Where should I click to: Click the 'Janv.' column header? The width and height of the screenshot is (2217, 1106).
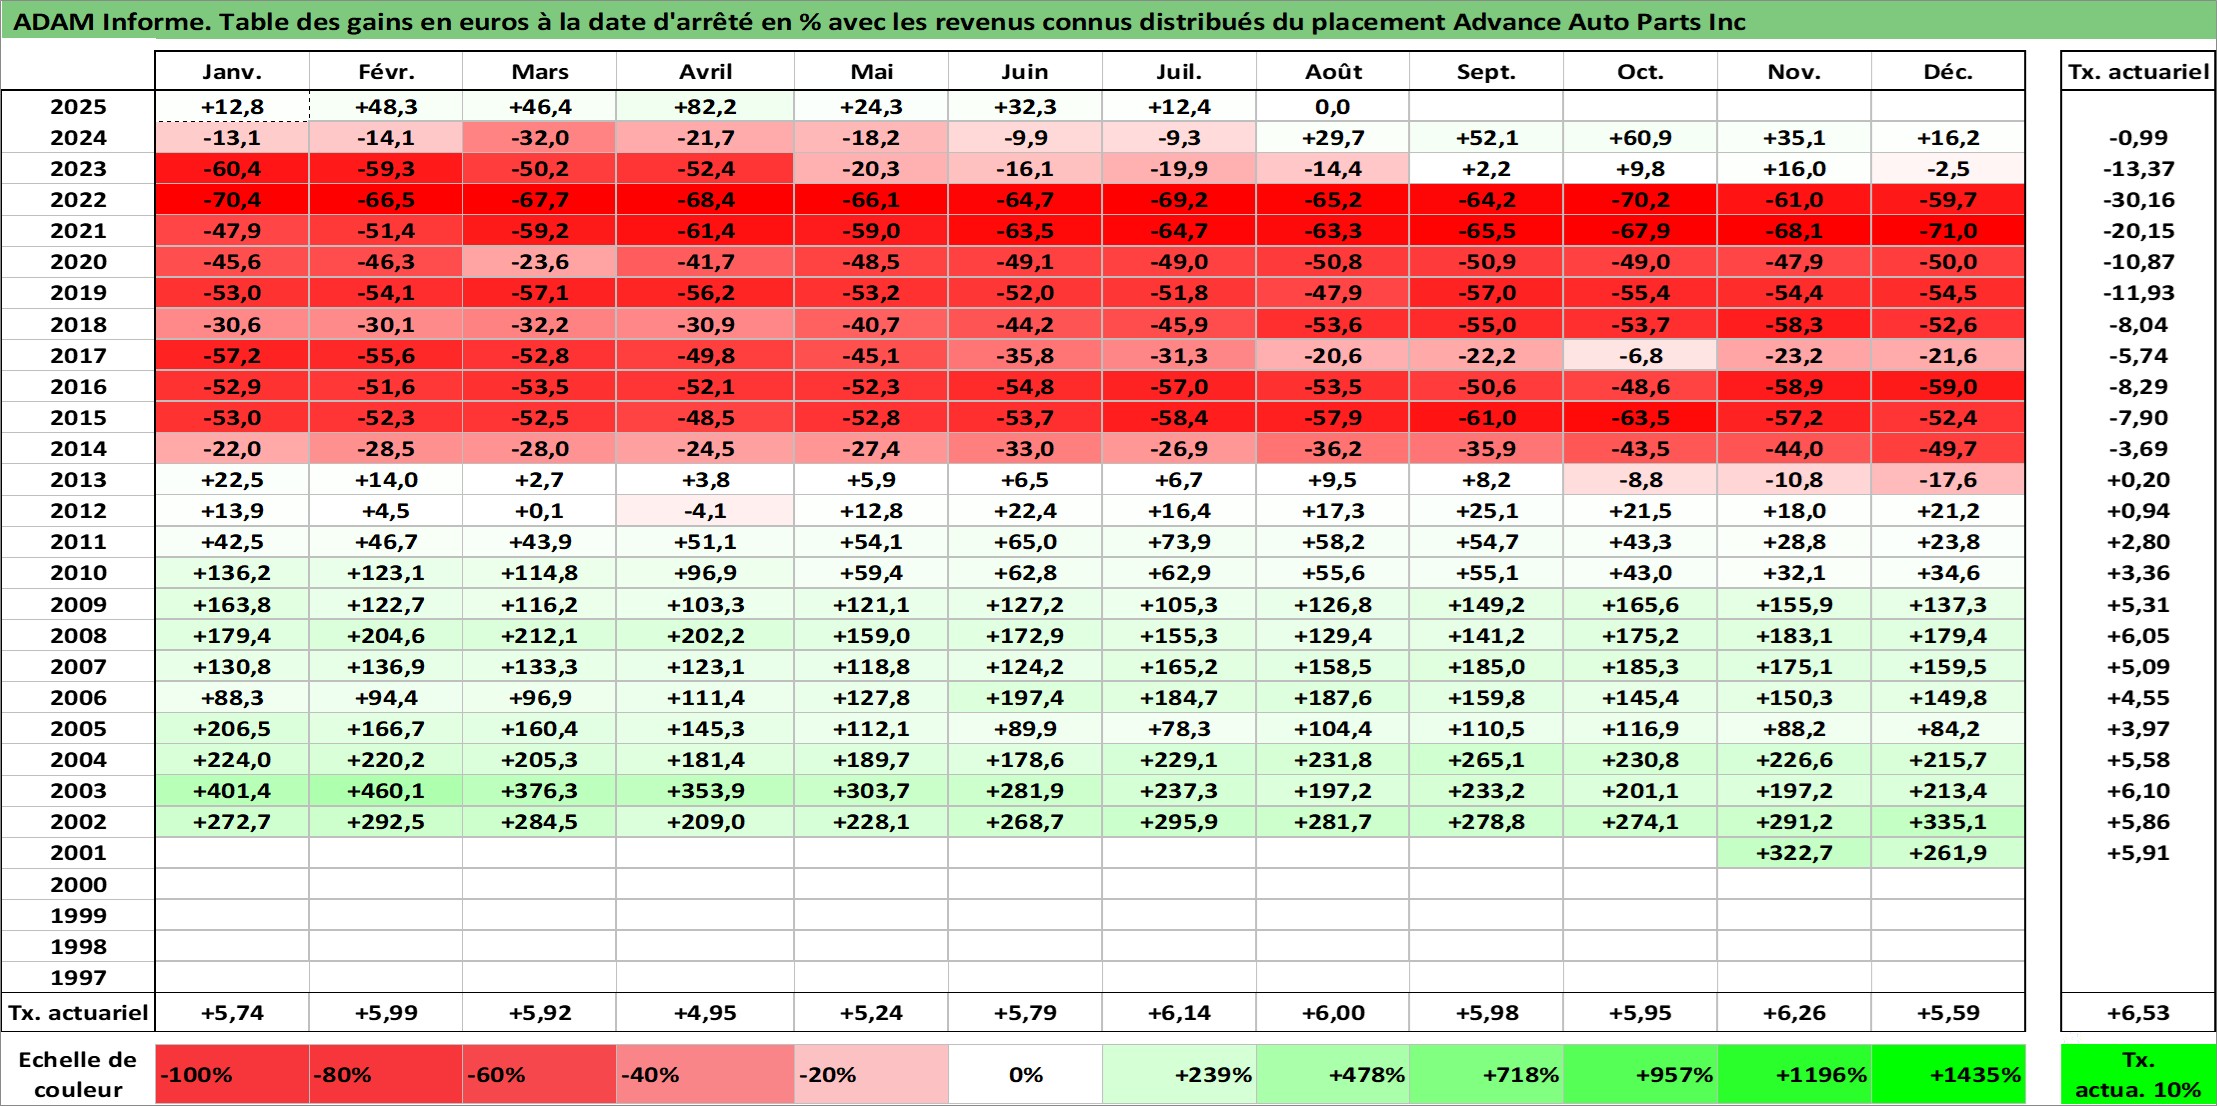pyautogui.click(x=232, y=71)
